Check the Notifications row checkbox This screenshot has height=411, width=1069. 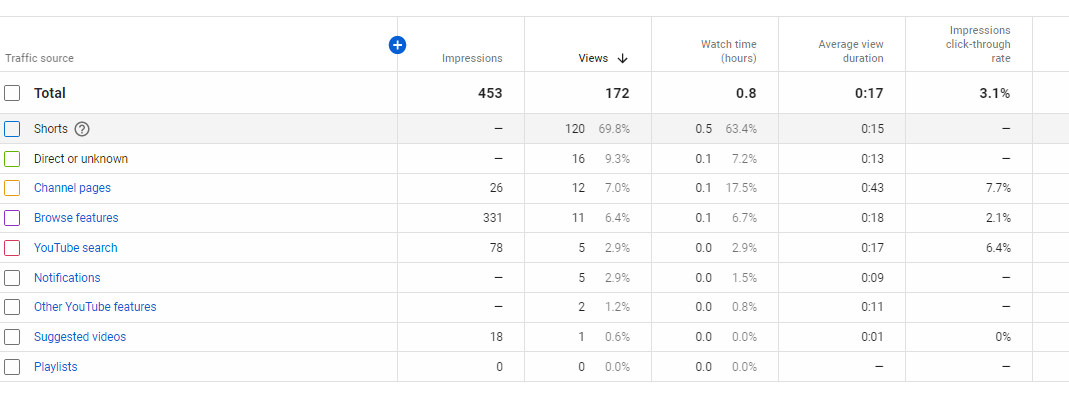point(12,277)
